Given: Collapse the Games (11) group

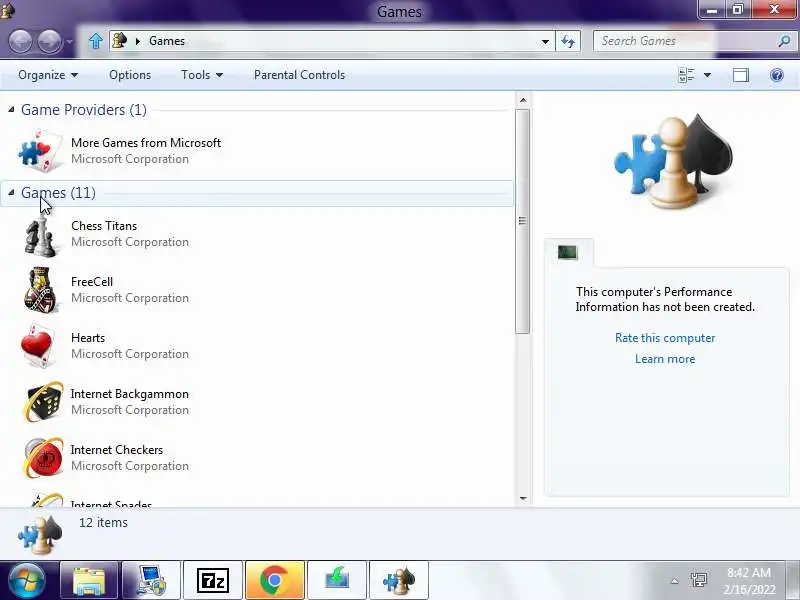Looking at the screenshot, I should pos(11,192).
